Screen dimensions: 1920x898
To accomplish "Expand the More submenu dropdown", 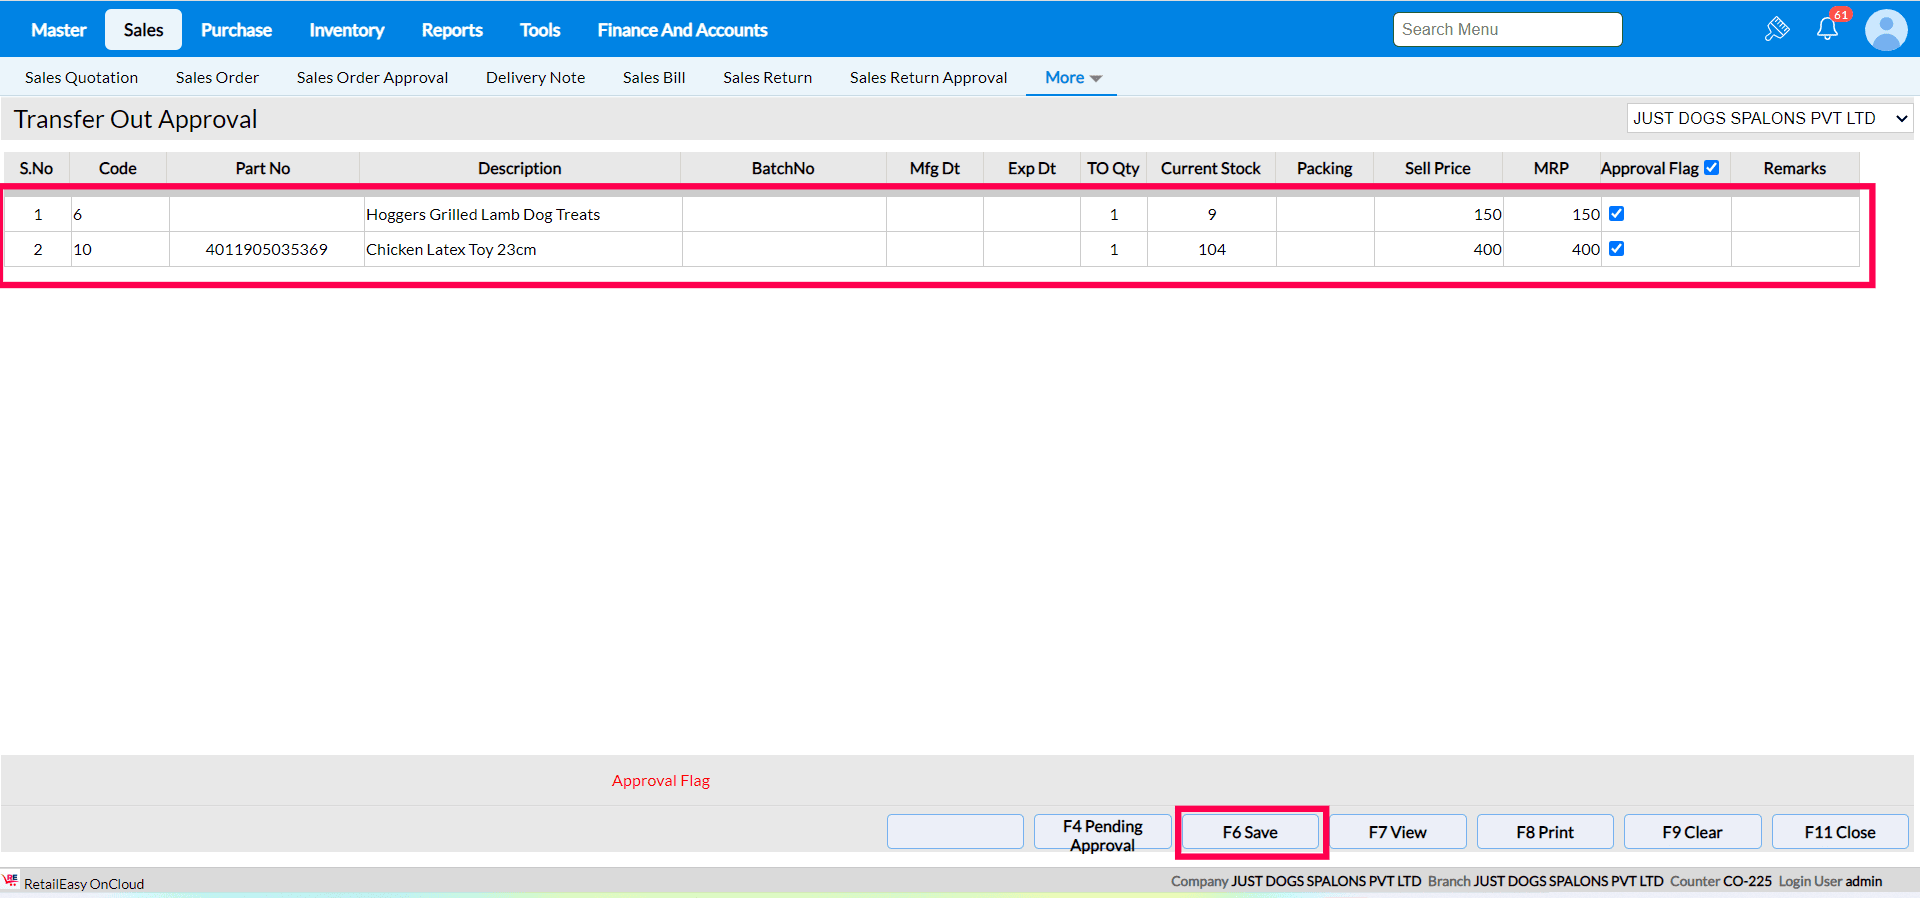I will click(x=1072, y=78).
